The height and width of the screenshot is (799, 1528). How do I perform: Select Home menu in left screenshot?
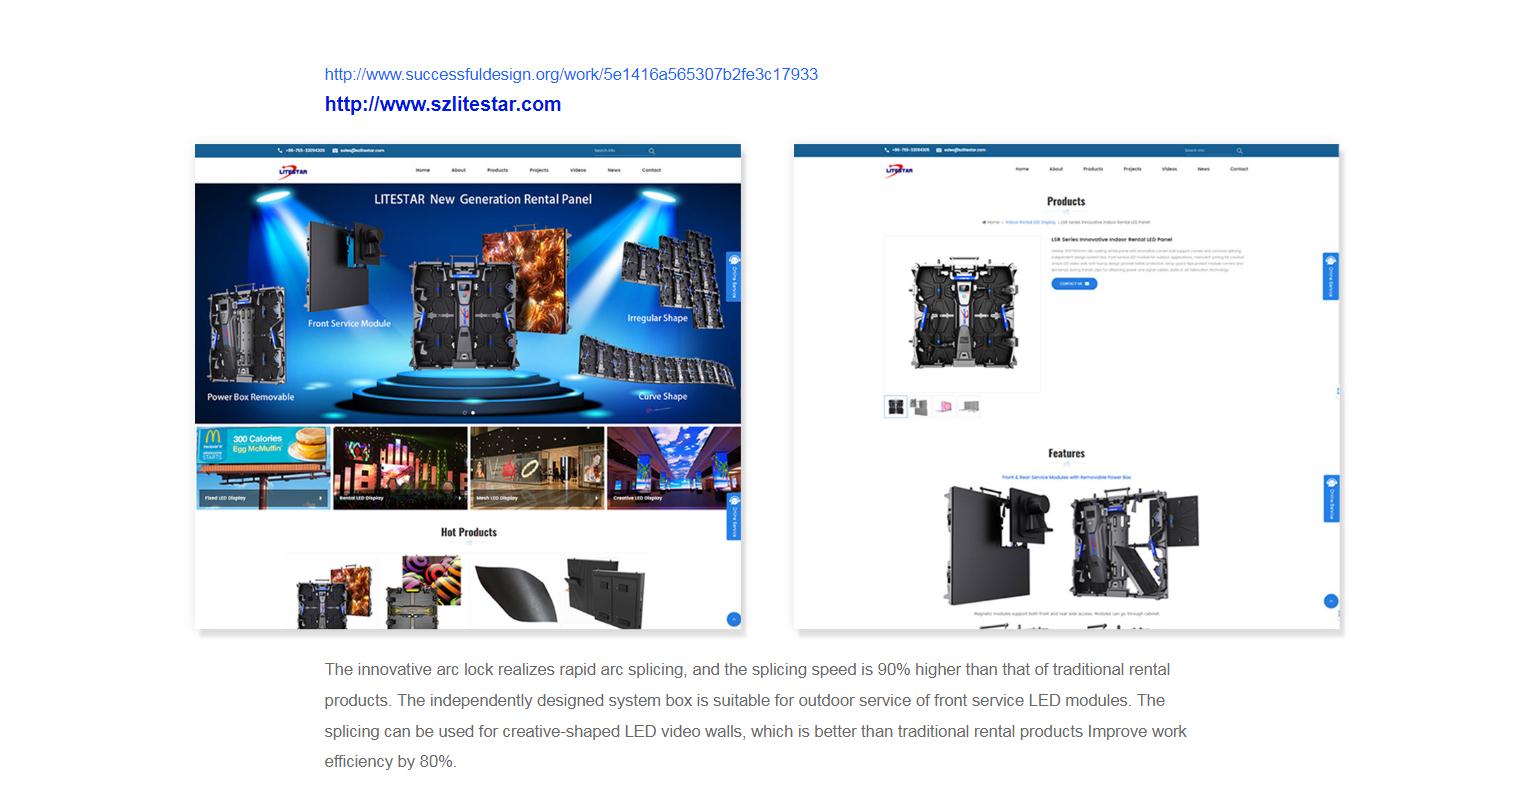click(423, 170)
